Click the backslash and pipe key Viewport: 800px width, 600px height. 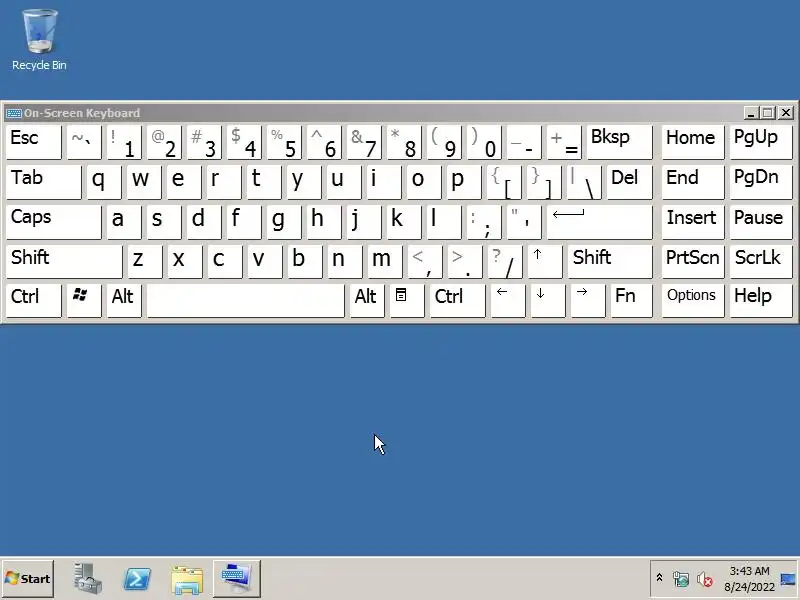coord(584,182)
